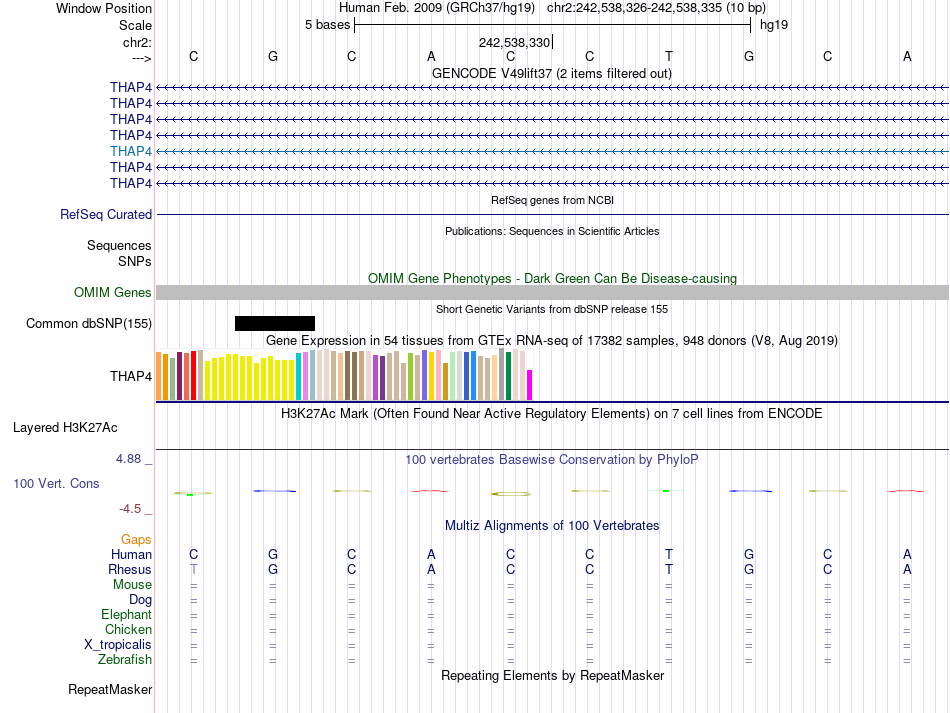The width and height of the screenshot is (950, 713).
Task: Click gray mismatch T in Rhesus row
Action: 193,569
